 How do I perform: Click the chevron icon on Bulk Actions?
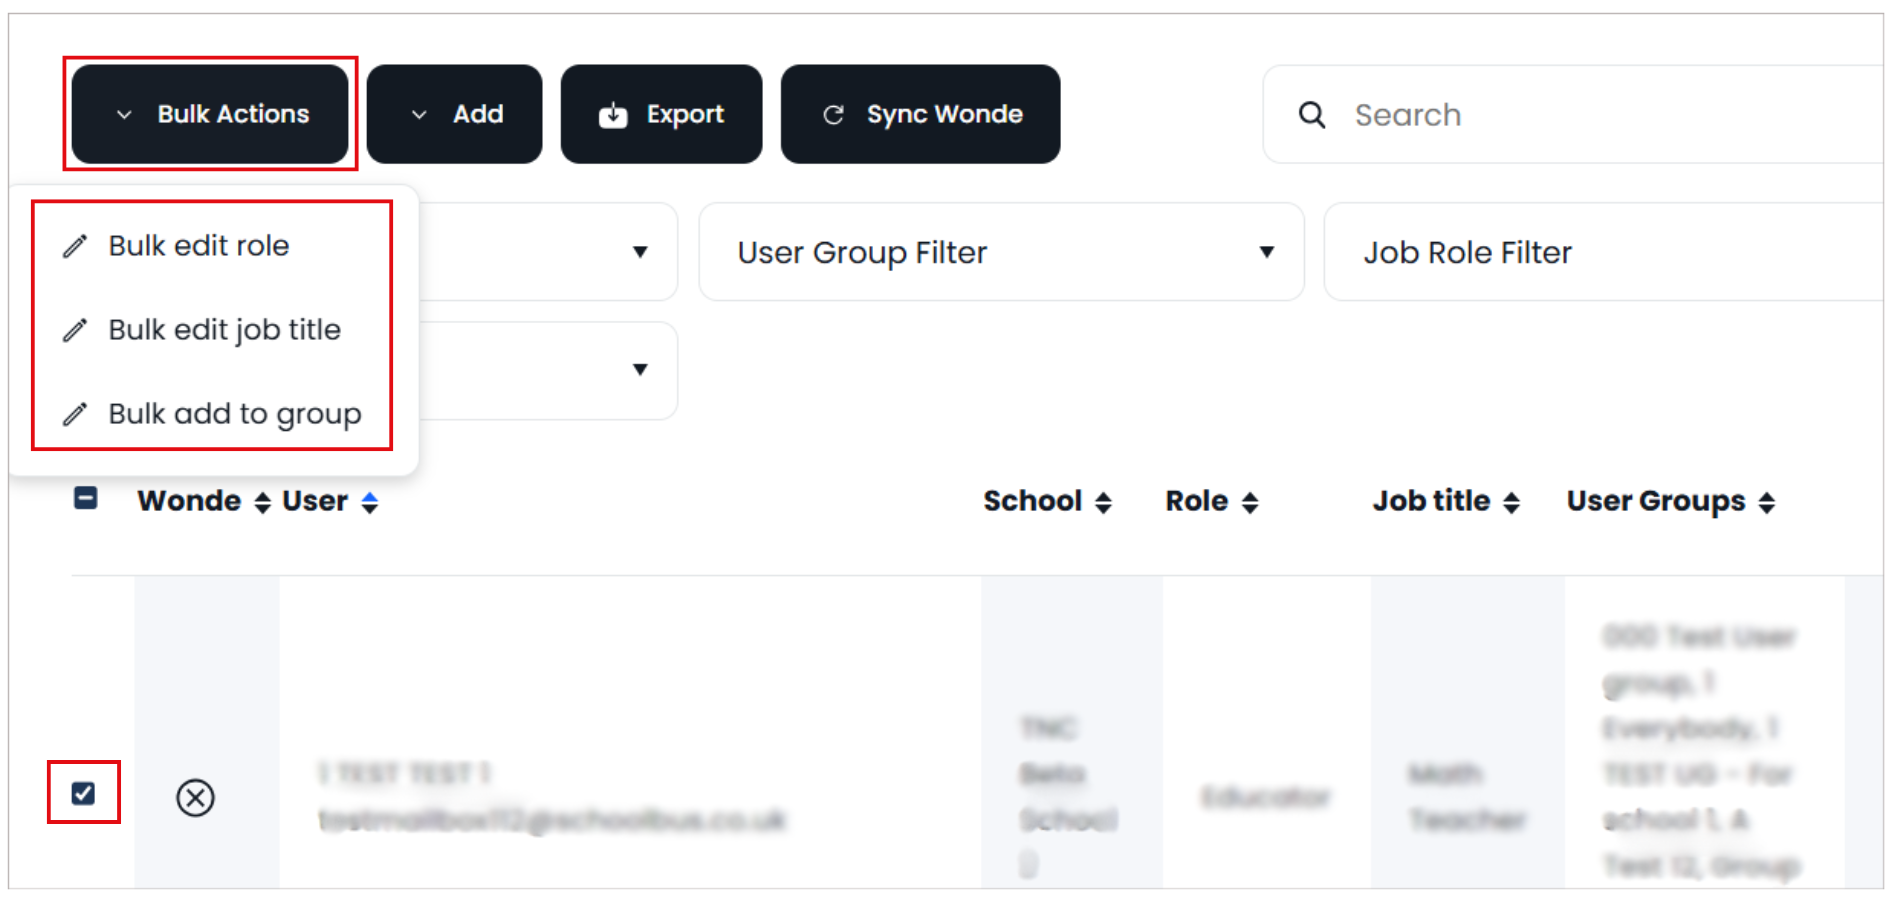click(x=124, y=115)
